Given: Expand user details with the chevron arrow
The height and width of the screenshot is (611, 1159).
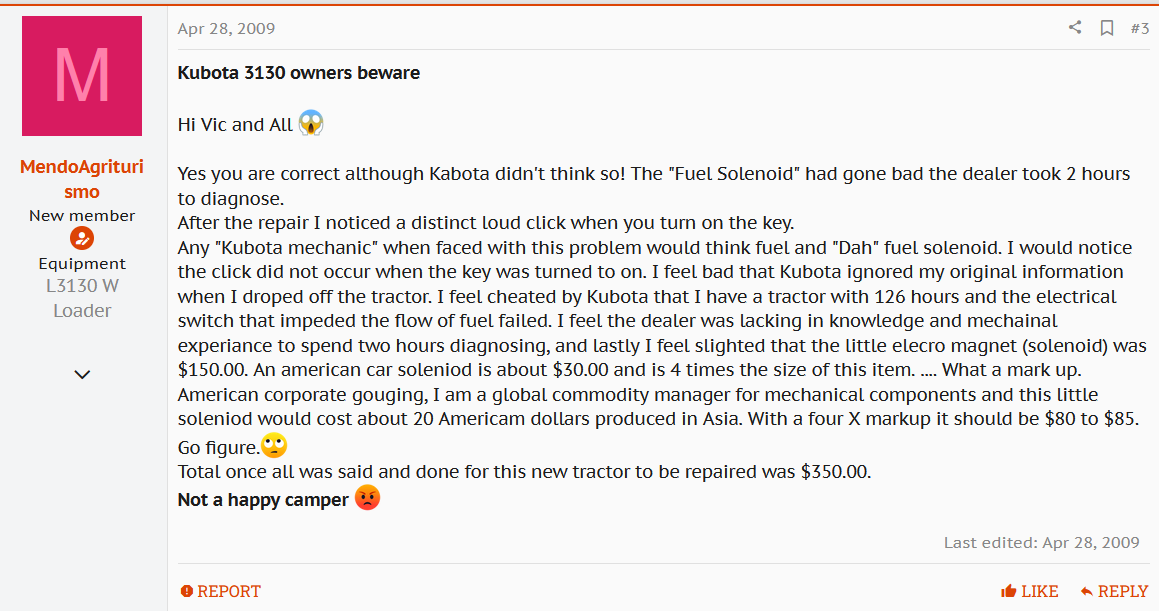Looking at the screenshot, I should [82, 375].
